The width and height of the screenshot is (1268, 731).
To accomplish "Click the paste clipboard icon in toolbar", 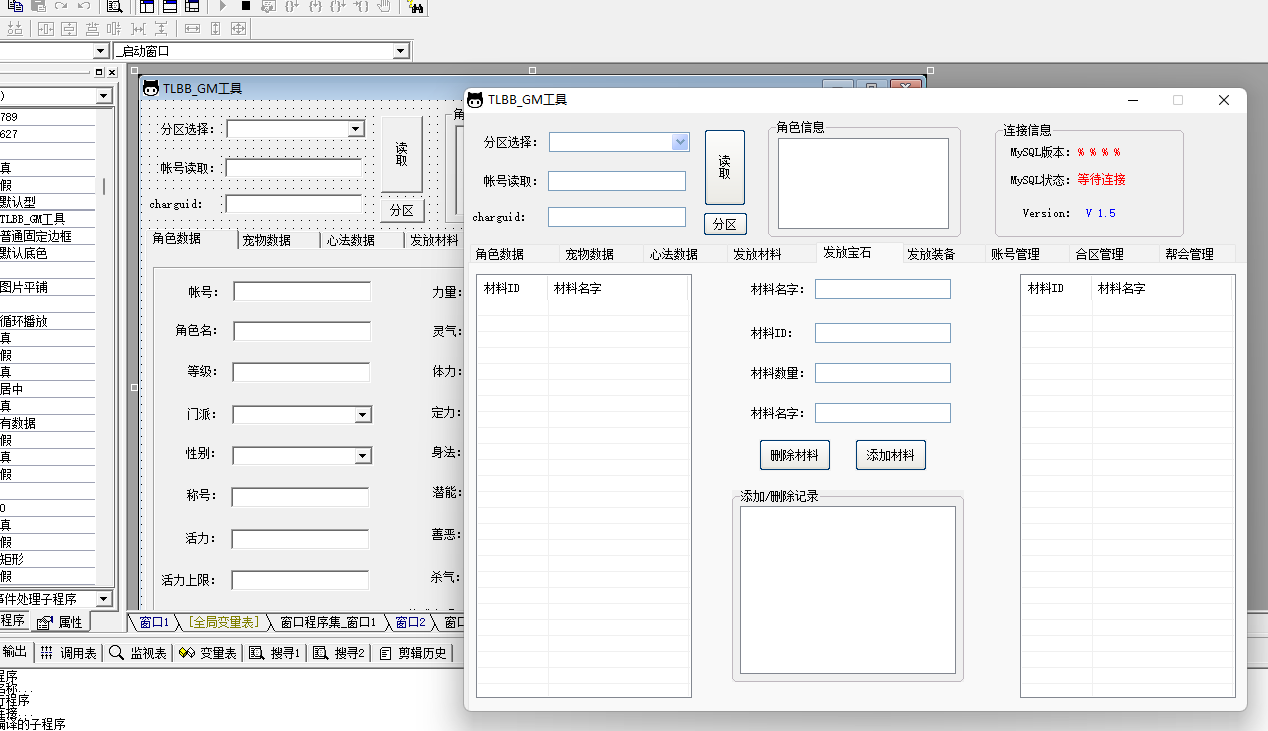I will (x=37, y=6).
